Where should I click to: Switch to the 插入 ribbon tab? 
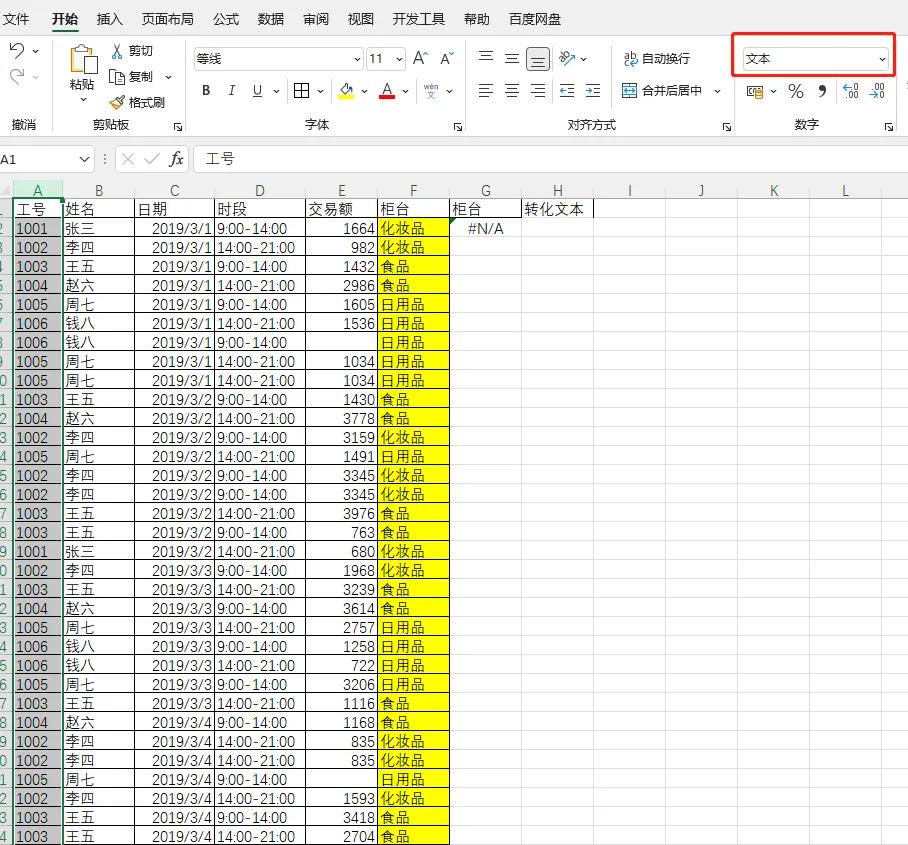tap(110, 19)
